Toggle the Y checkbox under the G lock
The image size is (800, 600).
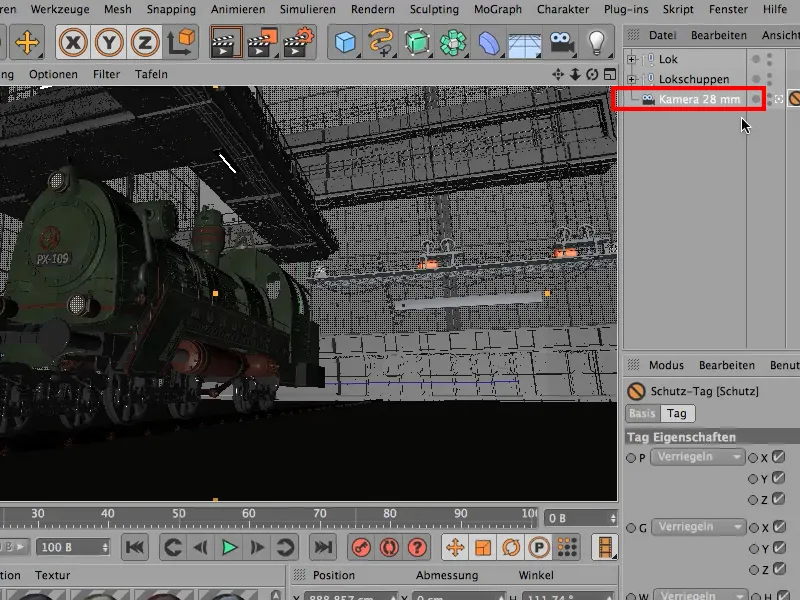click(779, 548)
